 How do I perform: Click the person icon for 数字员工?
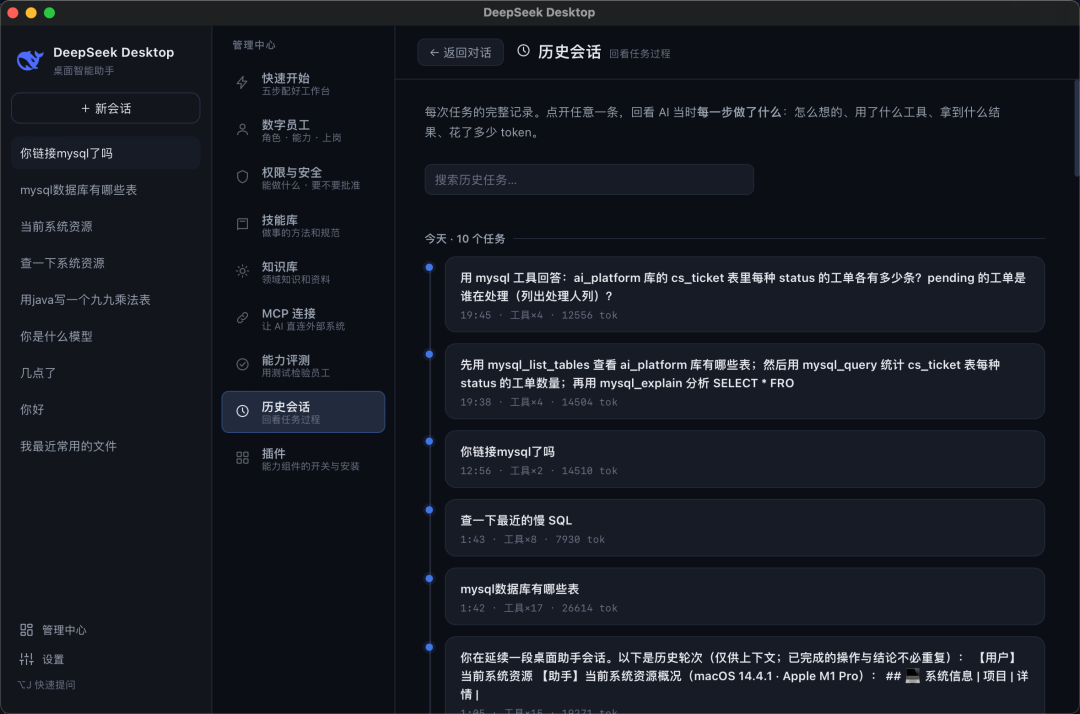point(242,129)
